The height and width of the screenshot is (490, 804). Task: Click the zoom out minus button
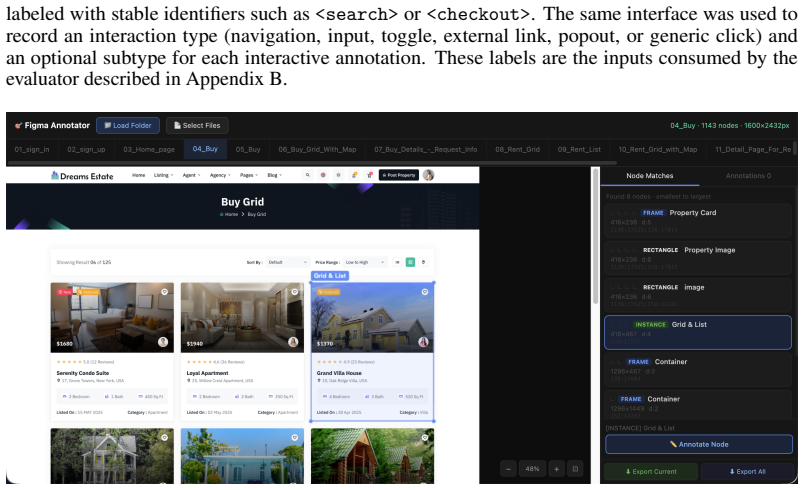508,469
